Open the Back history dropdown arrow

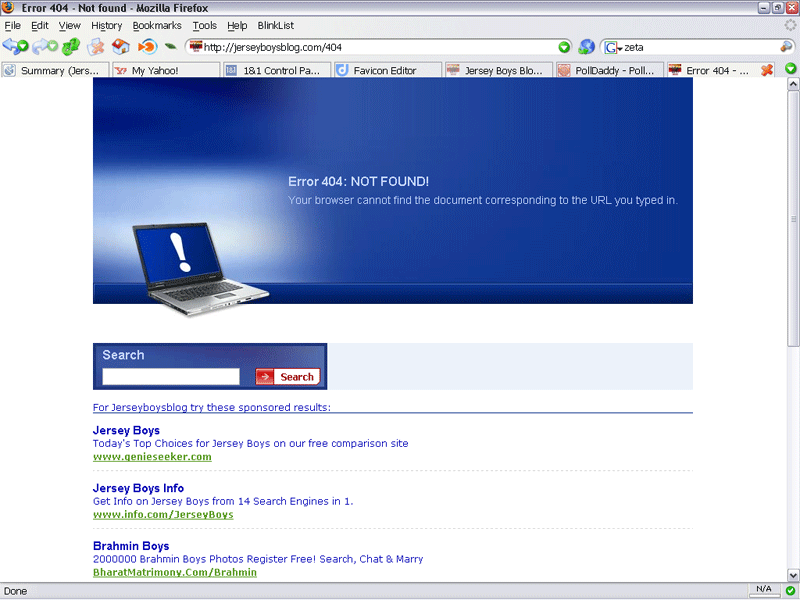[22, 47]
